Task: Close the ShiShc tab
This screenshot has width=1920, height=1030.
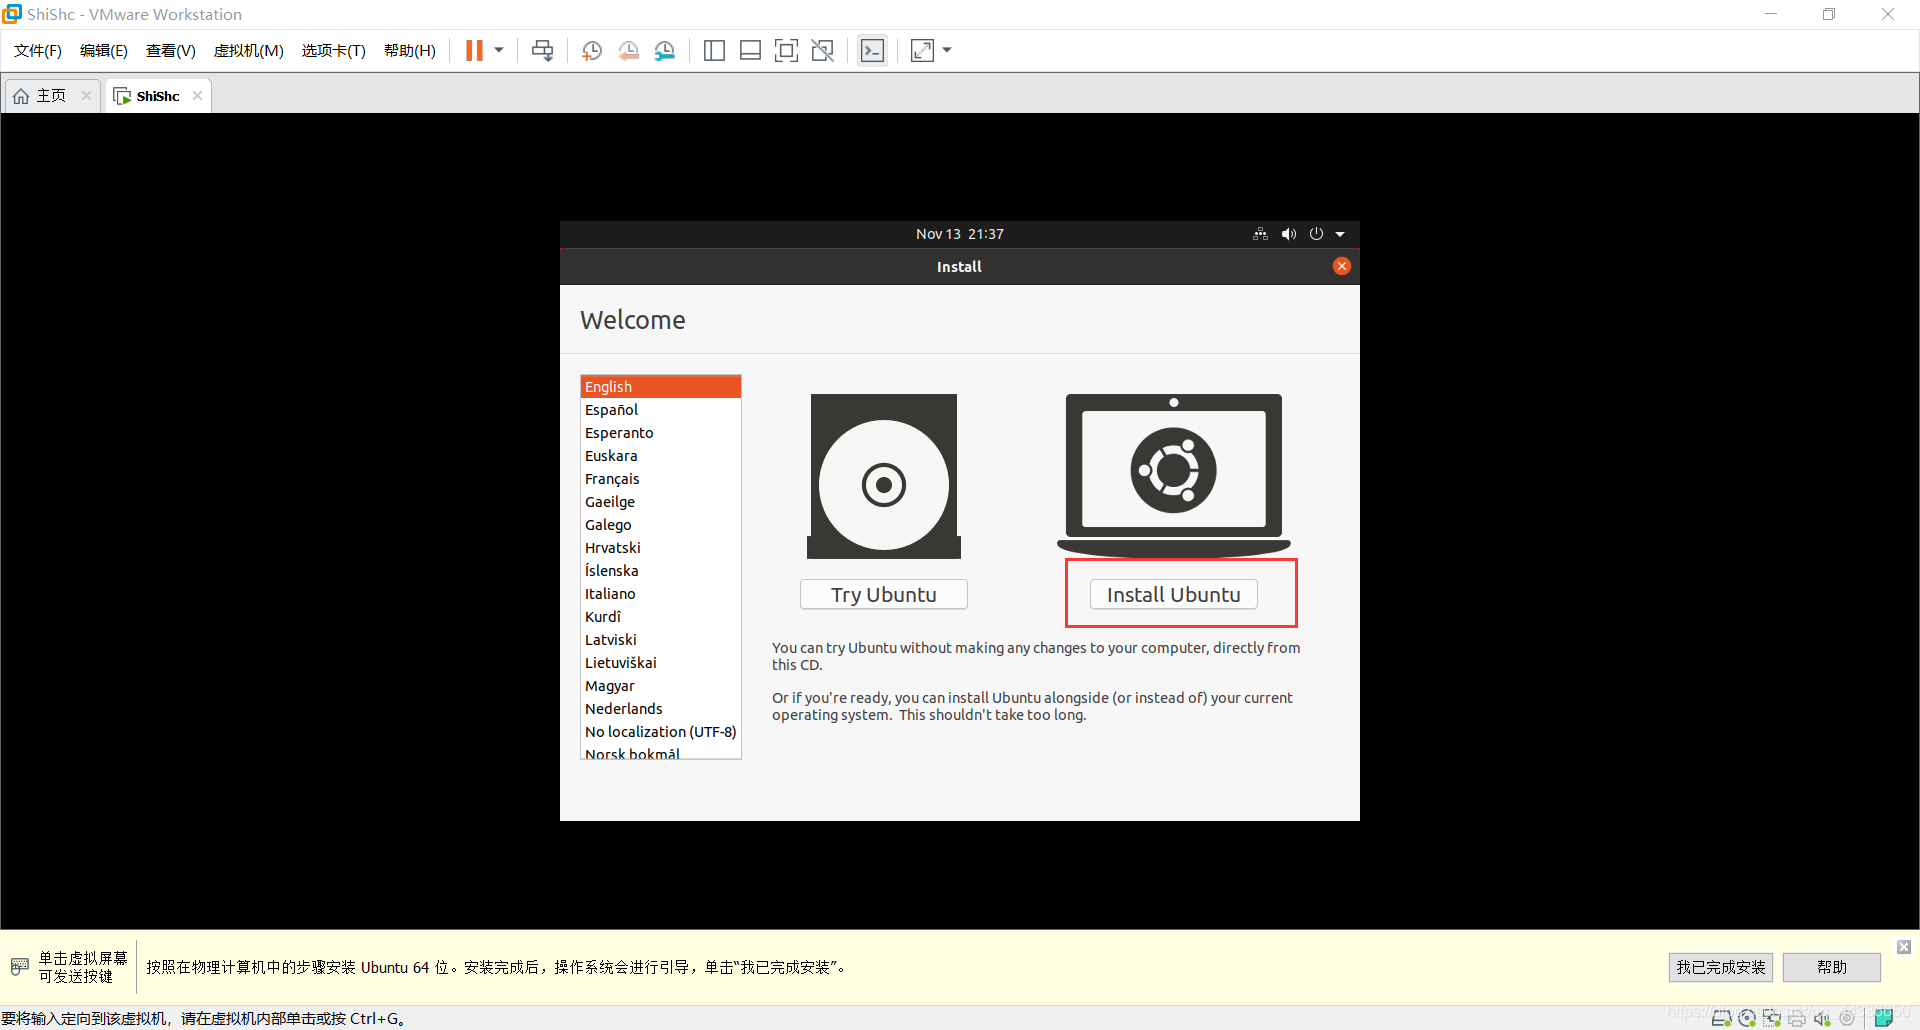Action: pos(197,96)
